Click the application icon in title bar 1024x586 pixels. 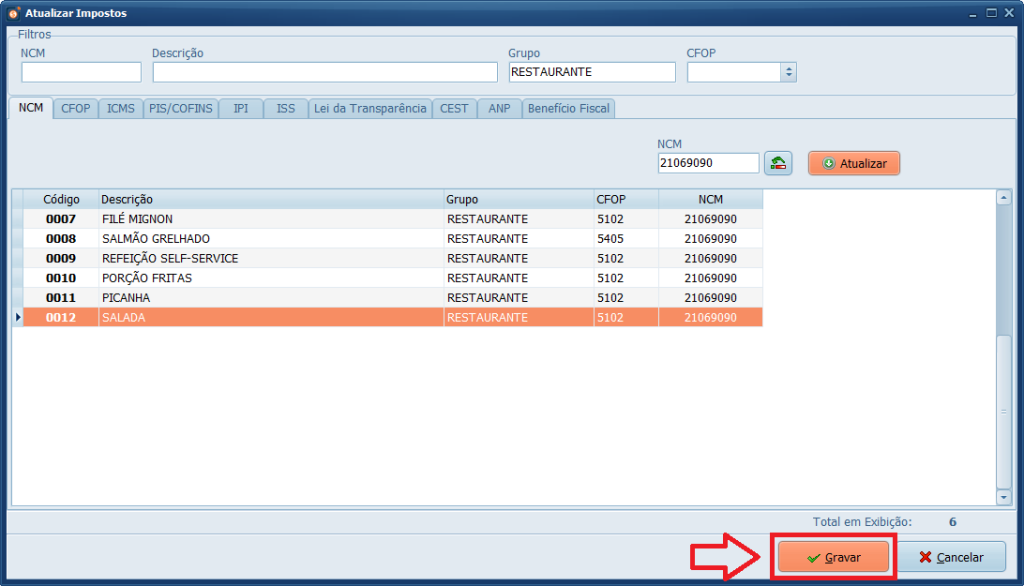tap(13, 13)
